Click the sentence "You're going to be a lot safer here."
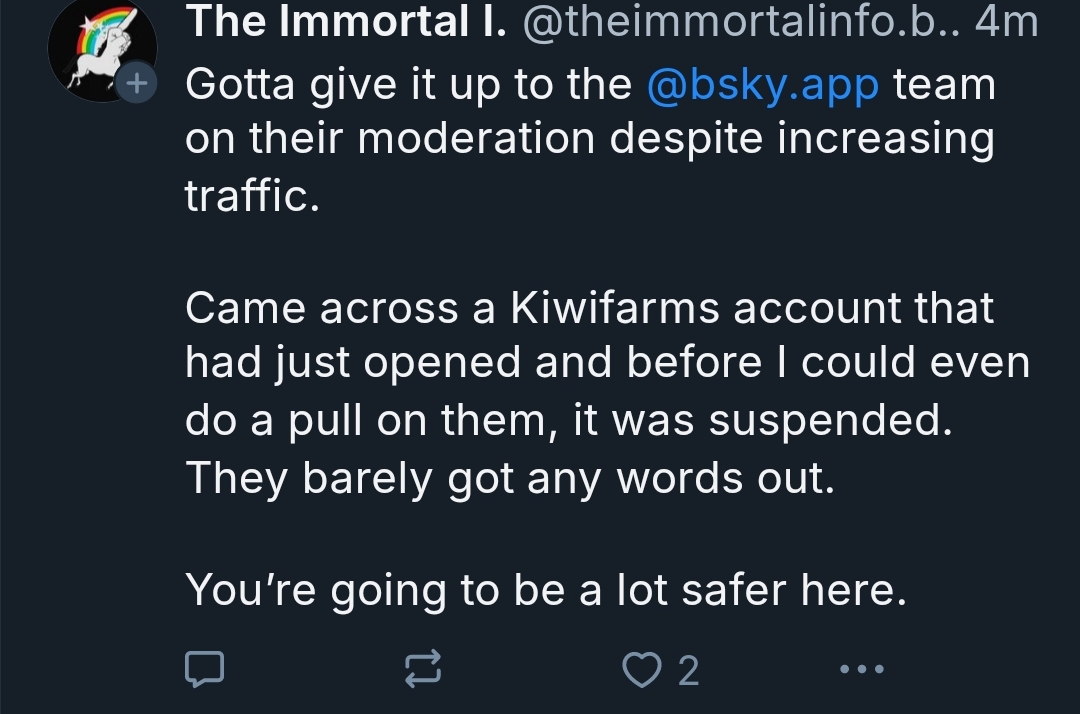The width and height of the screenshot is (1080, 714). coord(546,590)
